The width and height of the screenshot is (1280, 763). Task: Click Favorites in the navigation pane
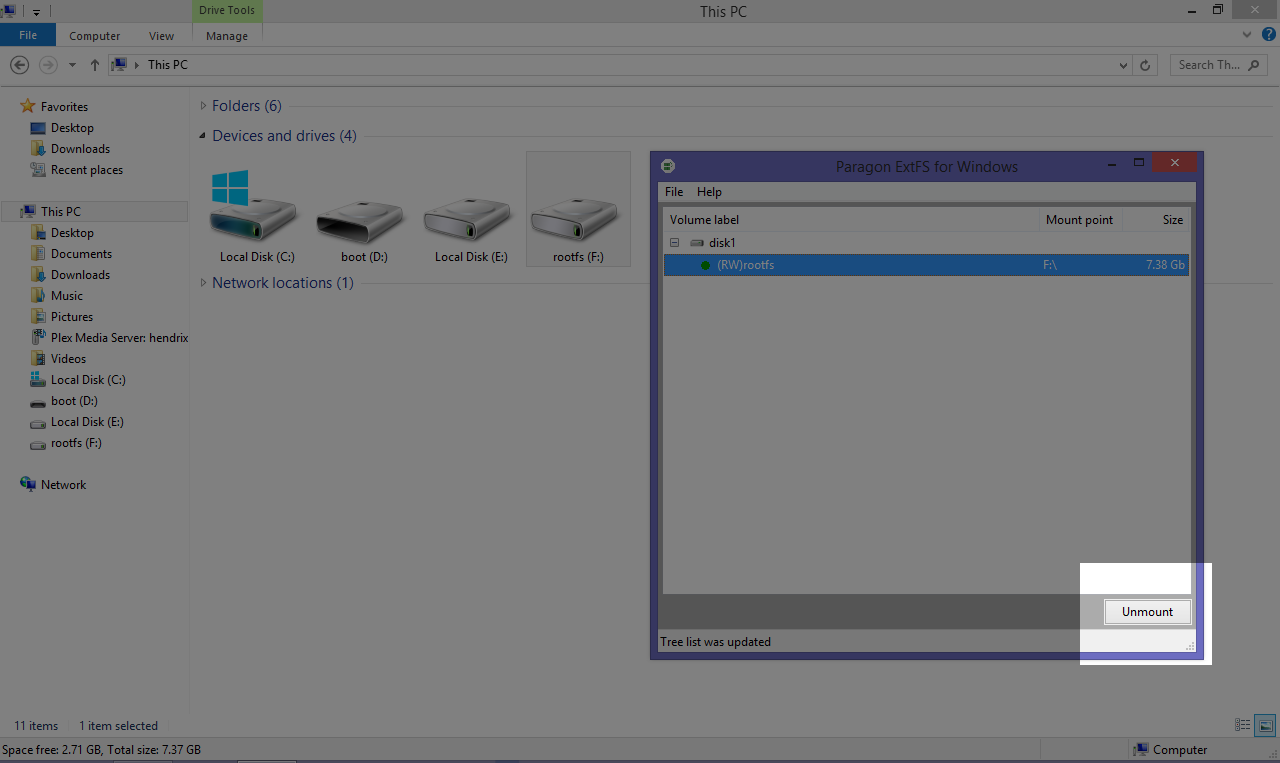click(64, 107)
